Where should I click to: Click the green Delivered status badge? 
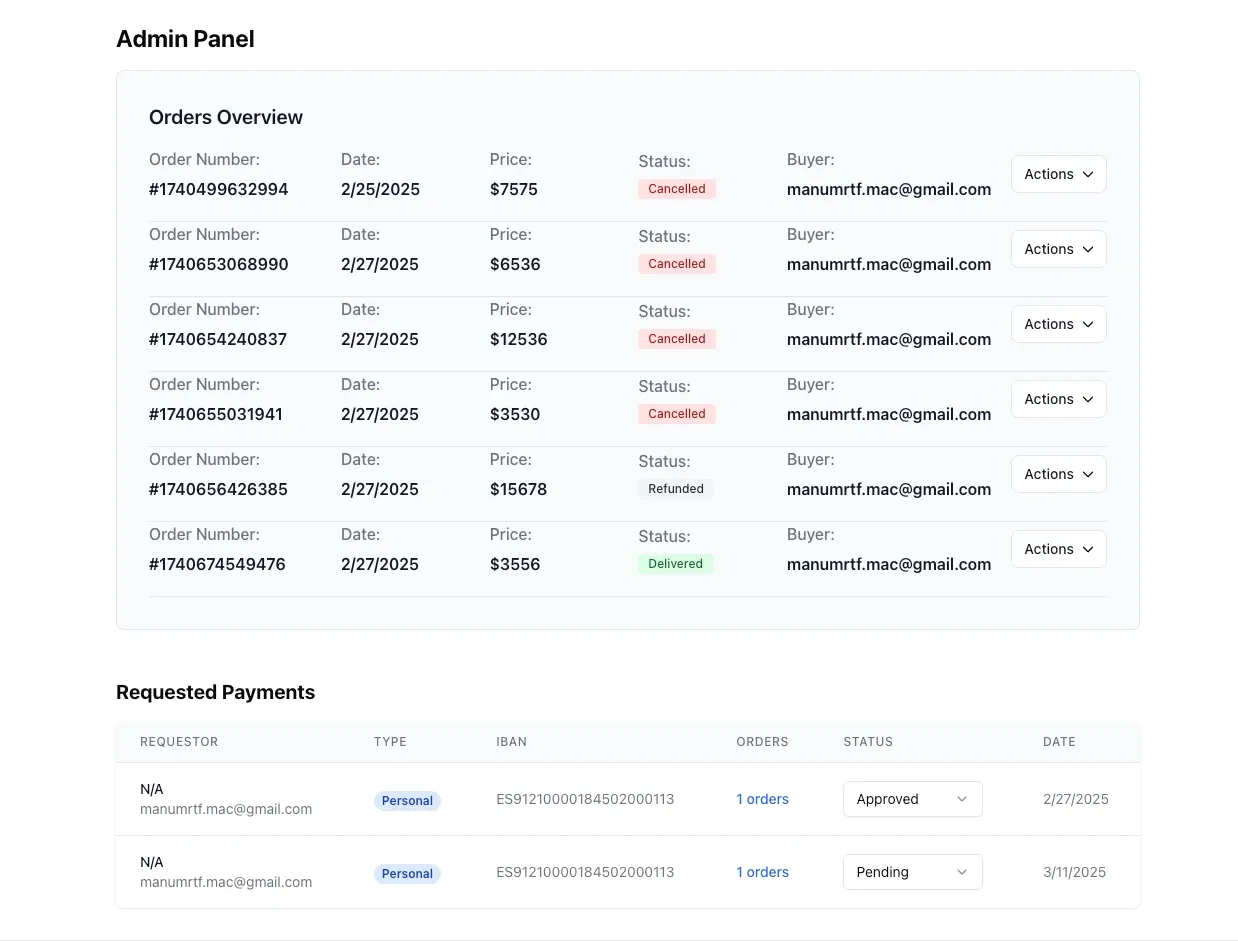pyautogui.click(x=675, y=564)
